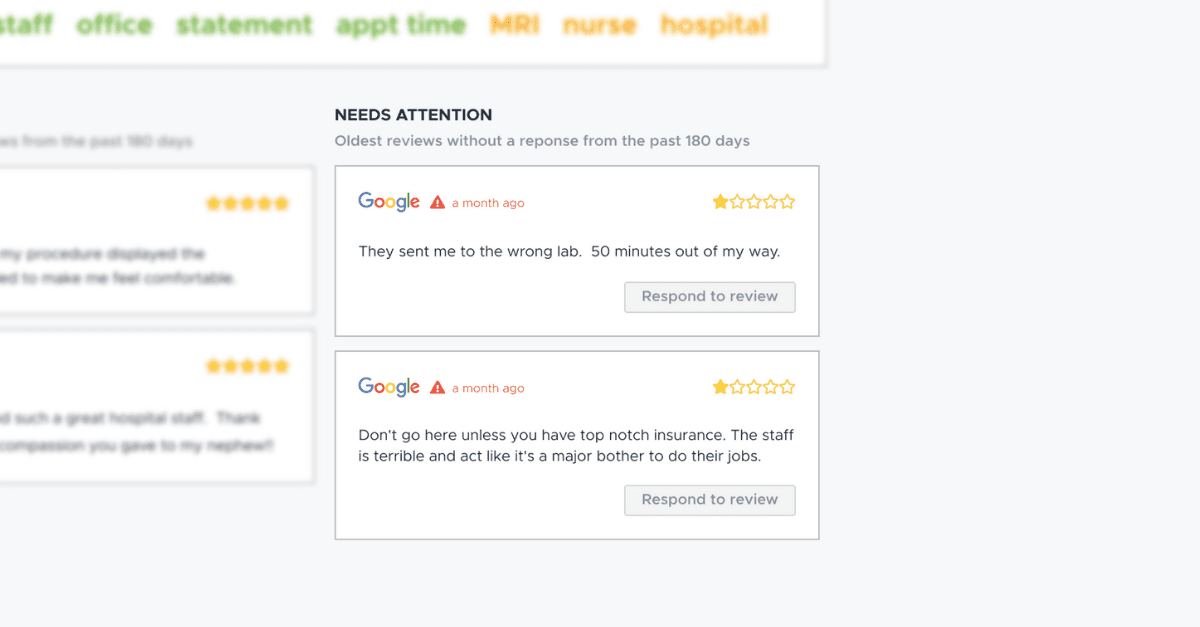This screenshot has height=627, width=1200.
Task: Click 'a month ago' on first review
Action: coord(488,203)
